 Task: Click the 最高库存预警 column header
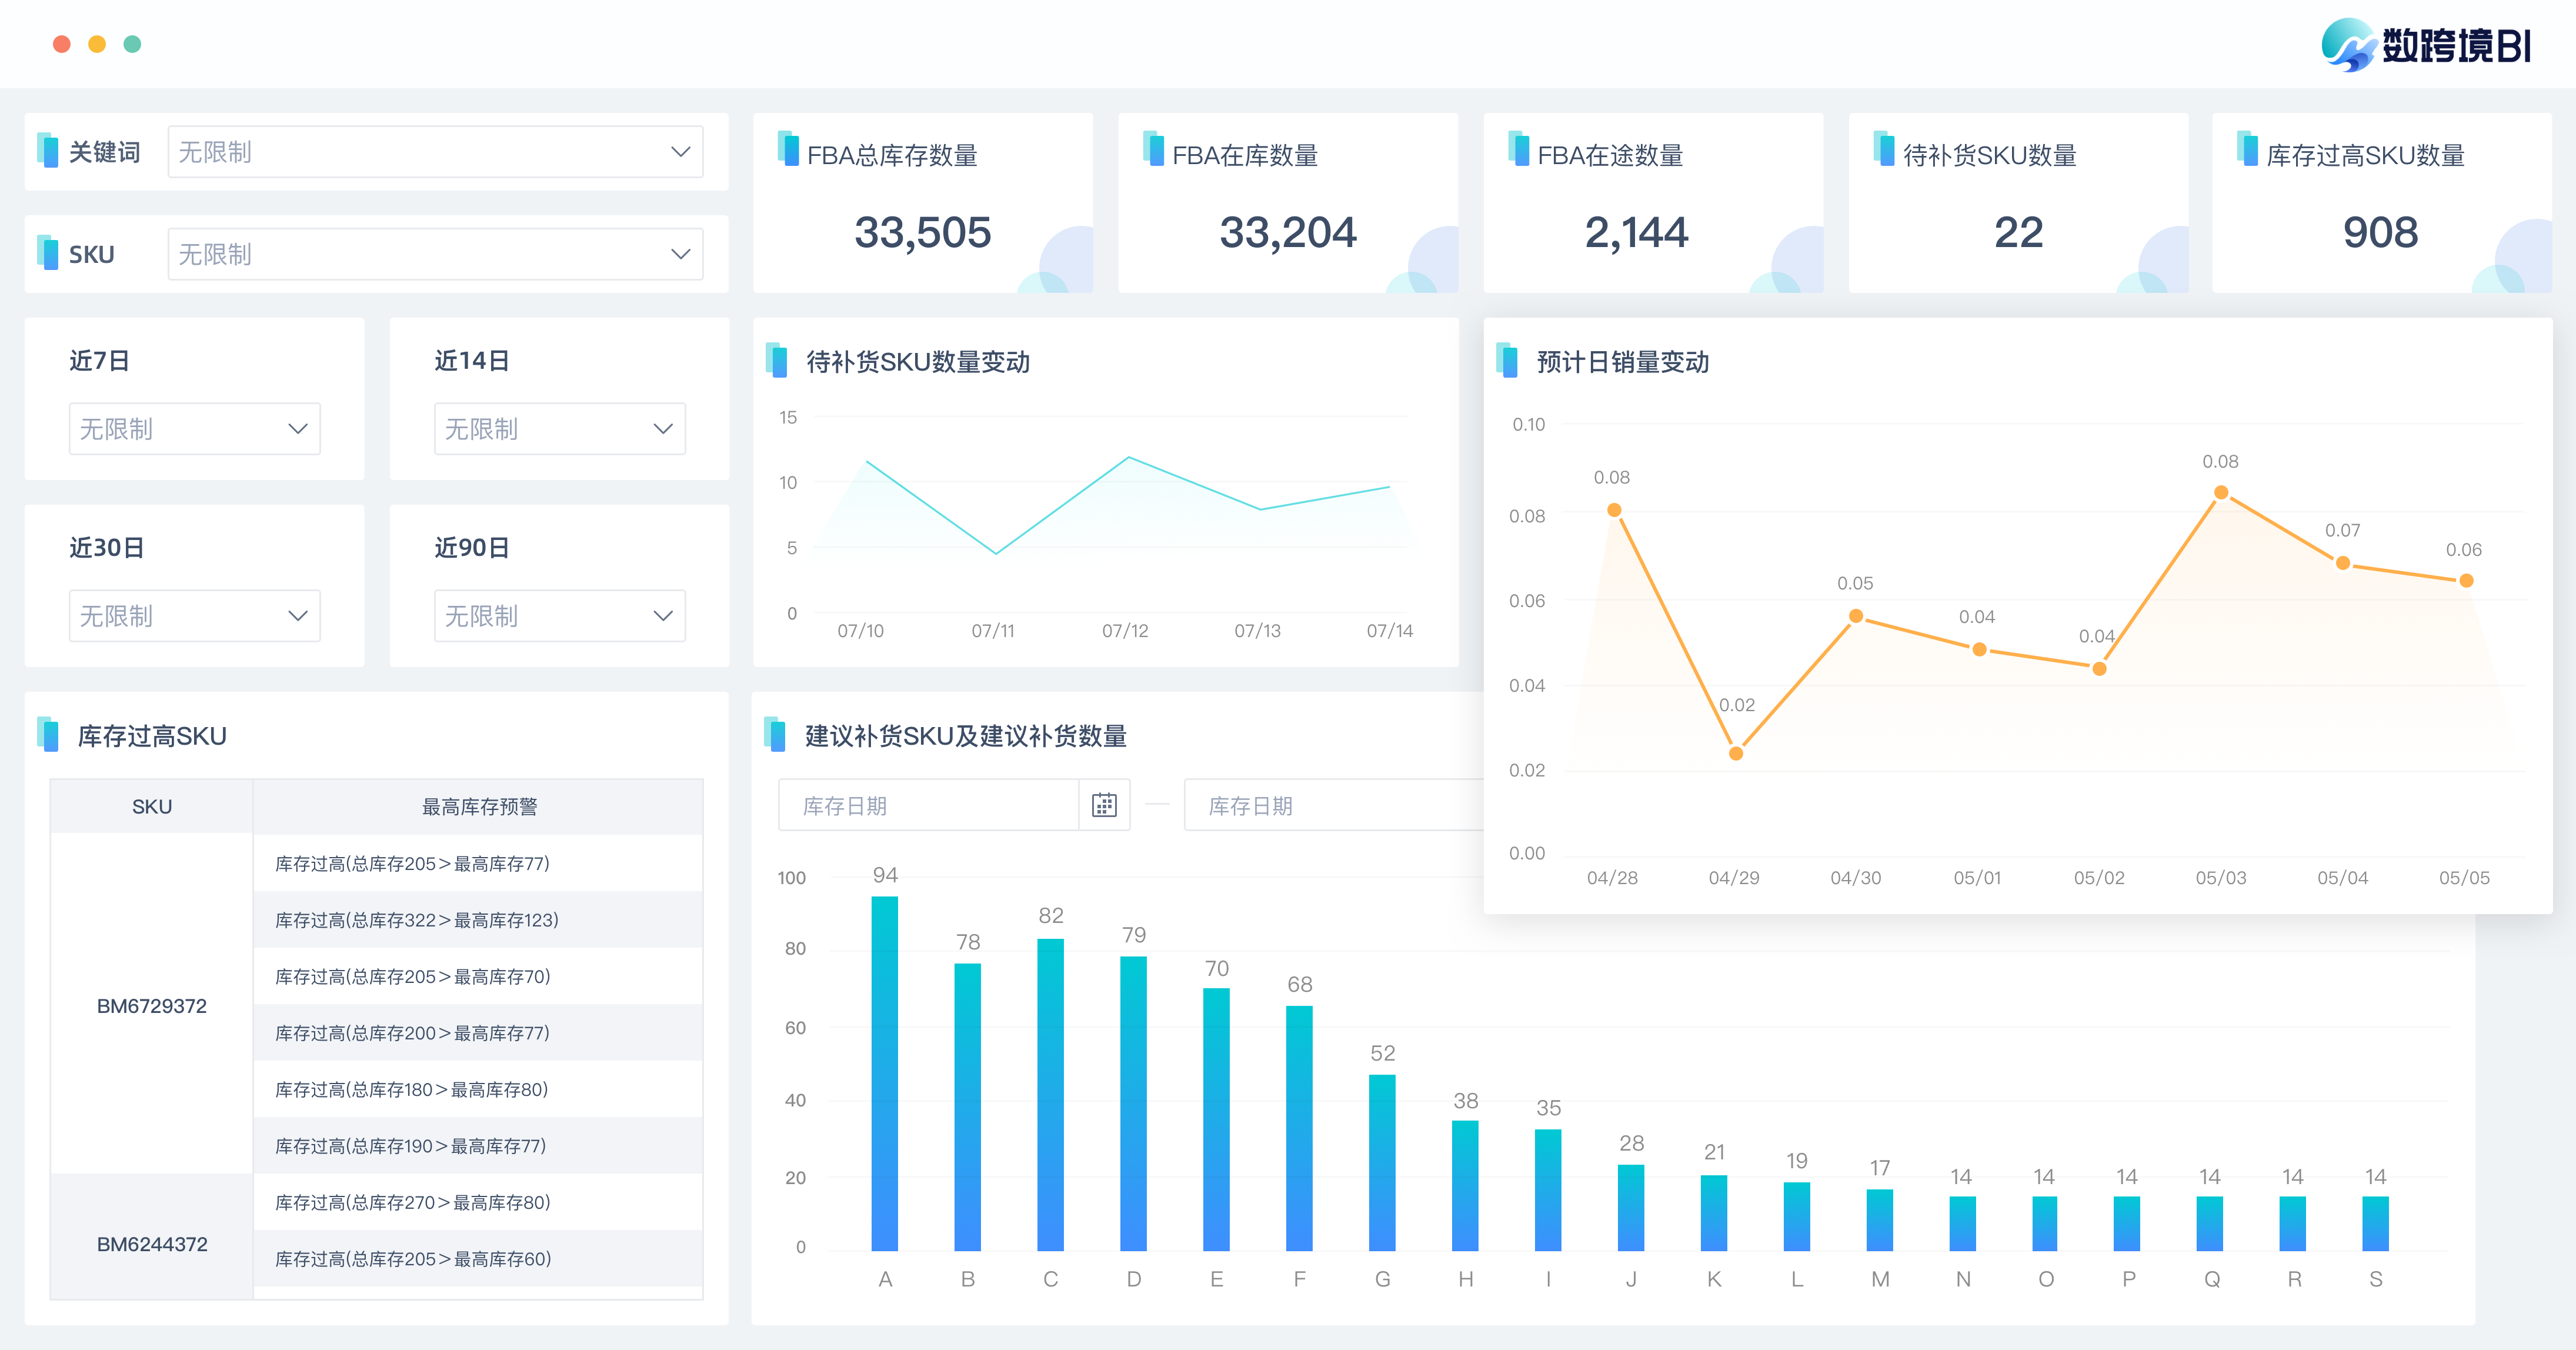click(479, 806)
